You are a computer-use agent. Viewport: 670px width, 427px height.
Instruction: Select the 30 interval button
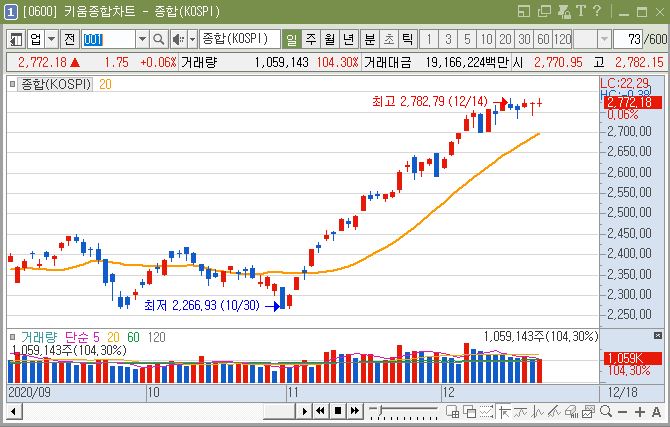[x=524, y=40]
